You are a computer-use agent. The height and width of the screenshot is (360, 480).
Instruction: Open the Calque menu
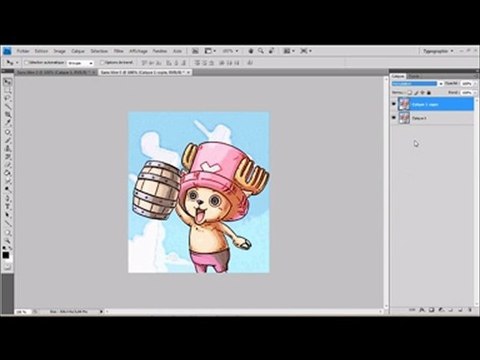tap(78, 51)
